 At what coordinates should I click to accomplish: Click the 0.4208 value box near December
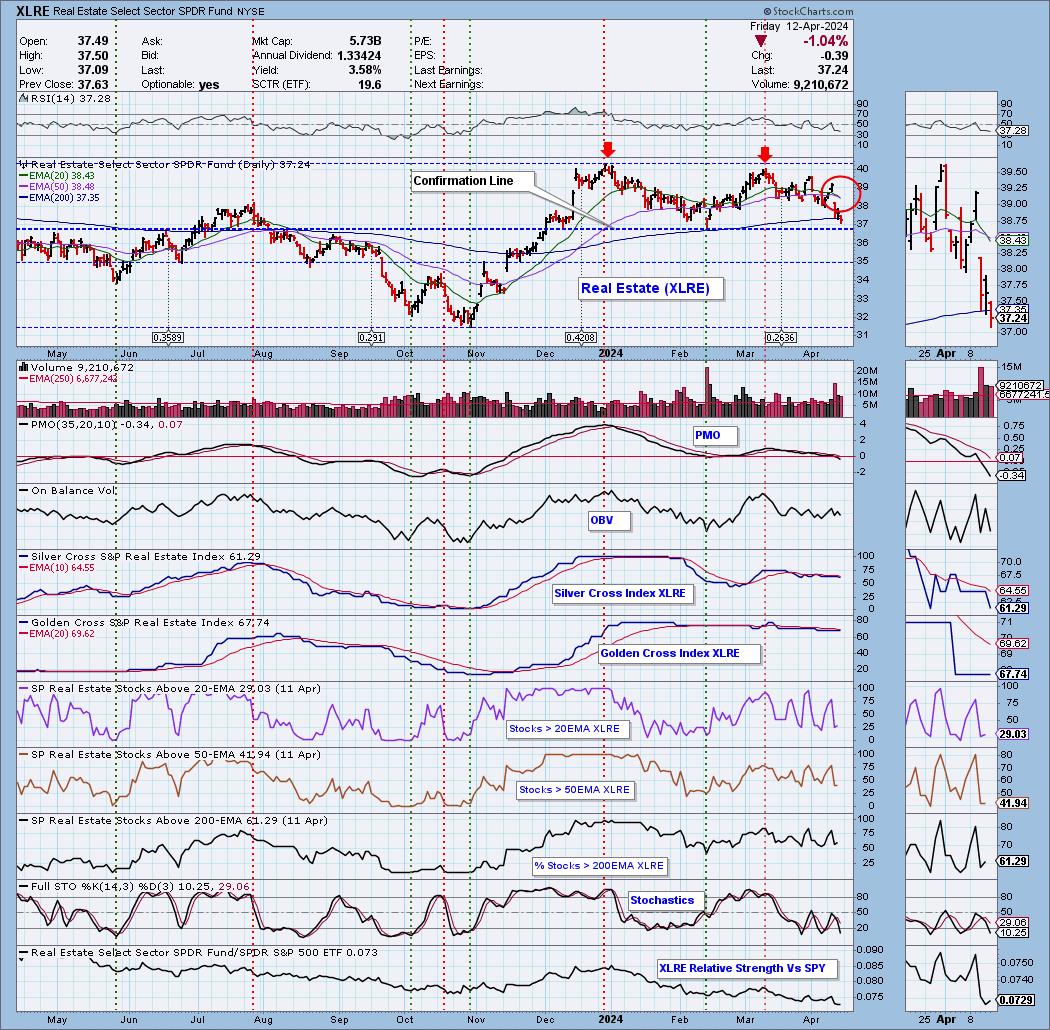581,338
